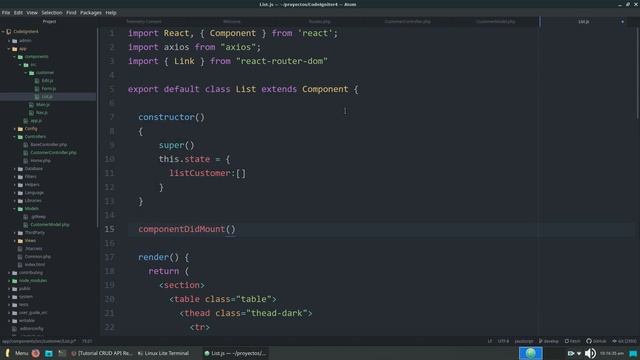Image resolution: width=640 pixels, height=360 pixels.
Task: Open Main.js in the tree view
Action: [x=43, y=104]
